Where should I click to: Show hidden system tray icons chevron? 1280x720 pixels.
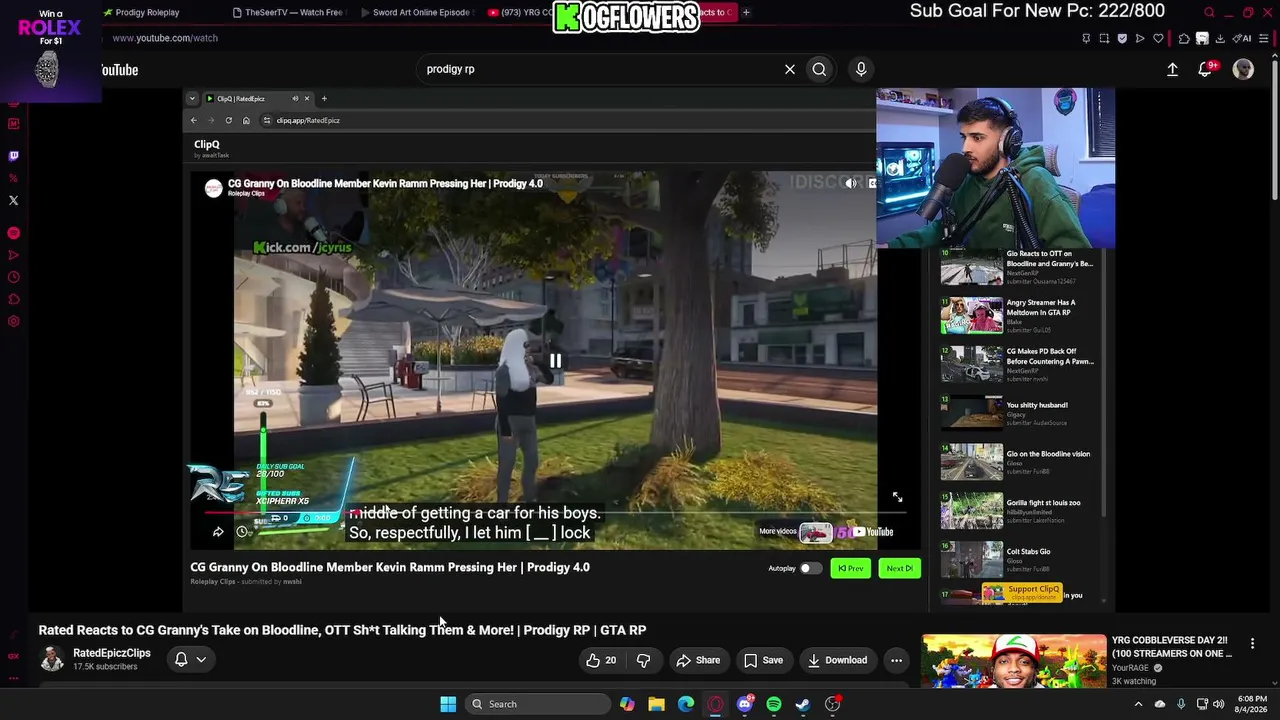[x=1138, y=704]
